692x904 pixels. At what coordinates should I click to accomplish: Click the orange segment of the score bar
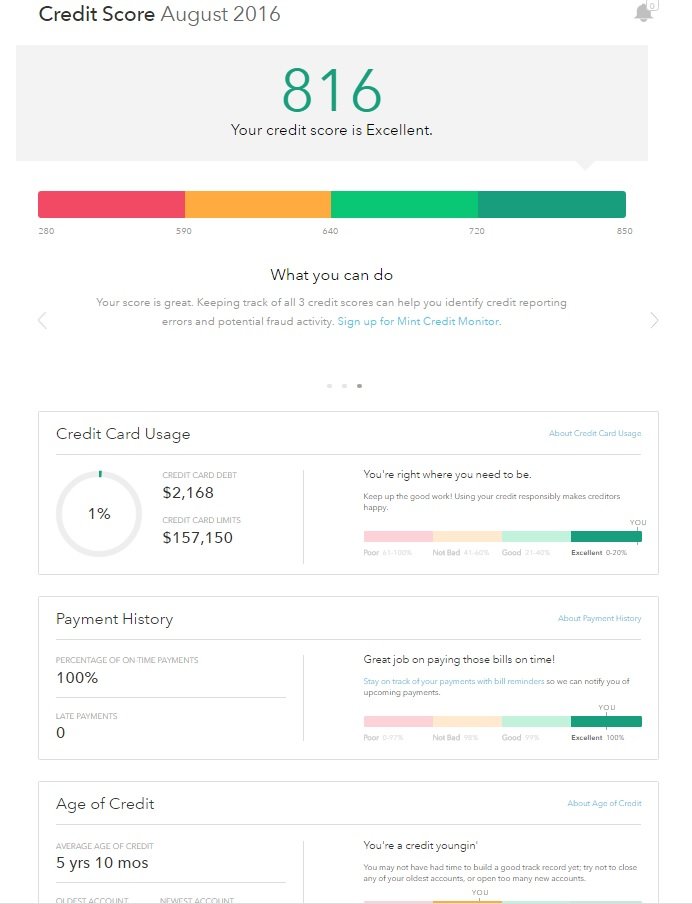point(258,204)
